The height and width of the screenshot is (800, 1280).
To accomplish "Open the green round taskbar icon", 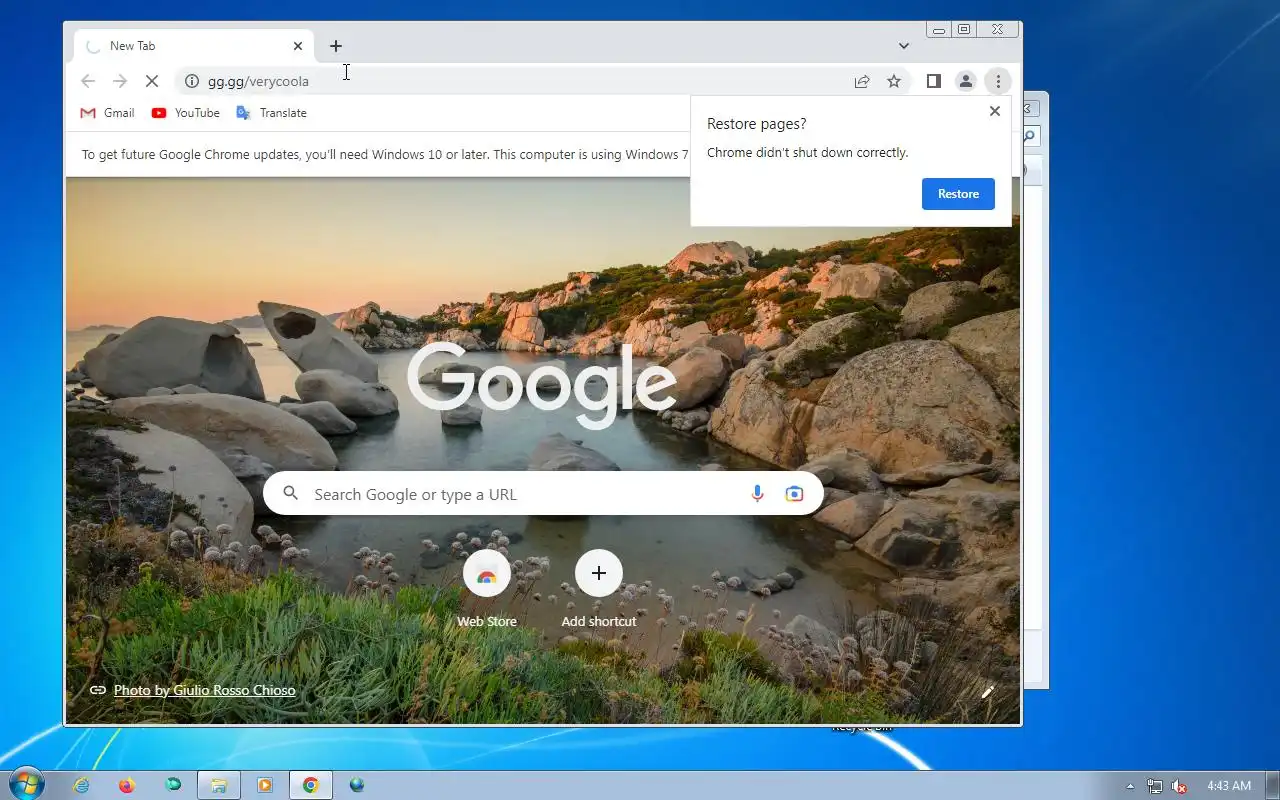I will [173, 786].
